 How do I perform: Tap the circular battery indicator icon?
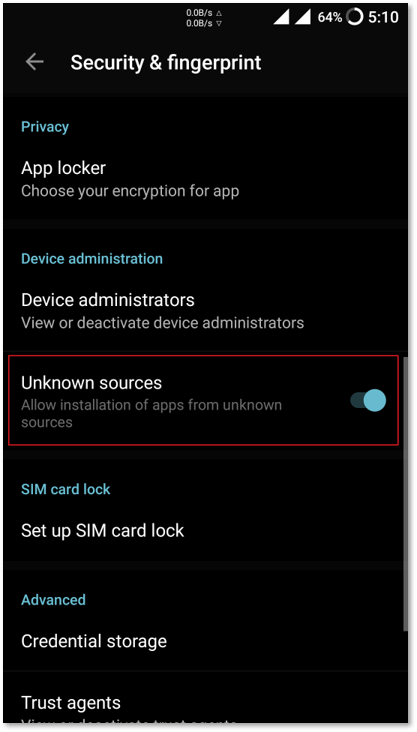[355, 17]
